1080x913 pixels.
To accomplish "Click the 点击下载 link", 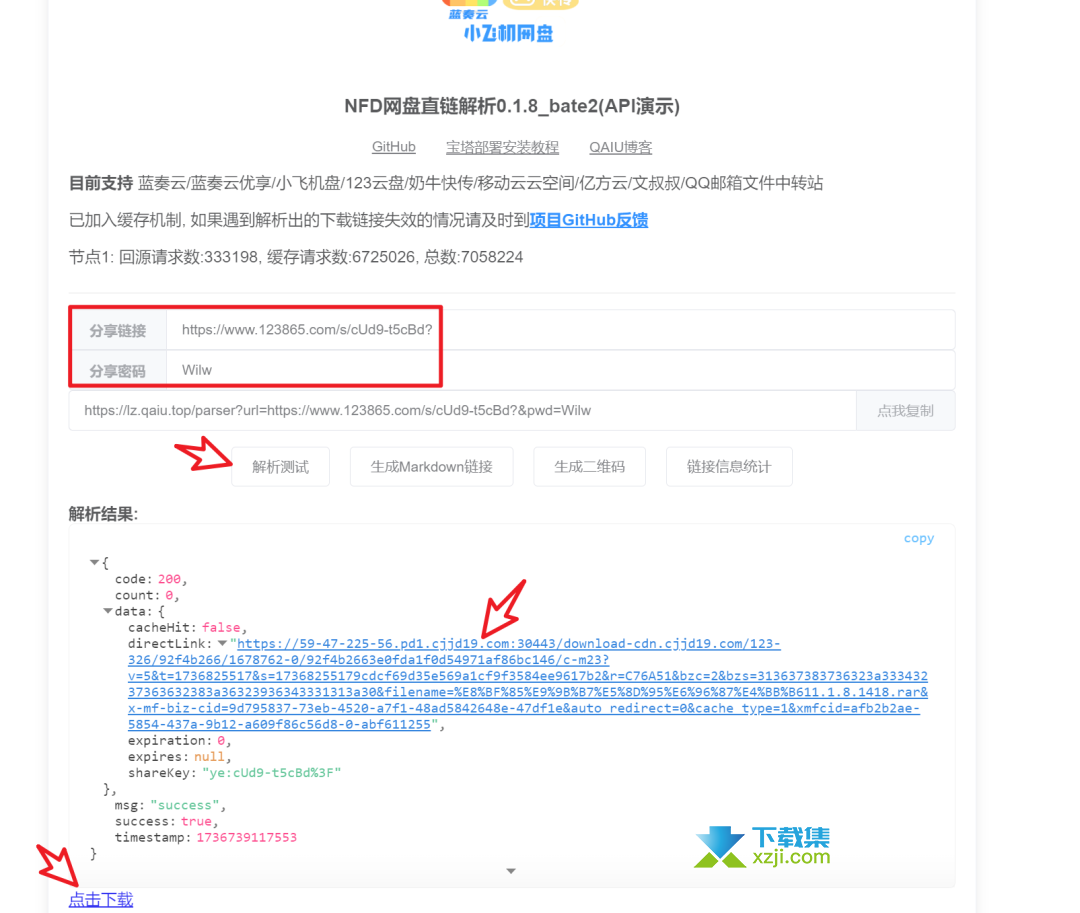I will coord(101,899).
